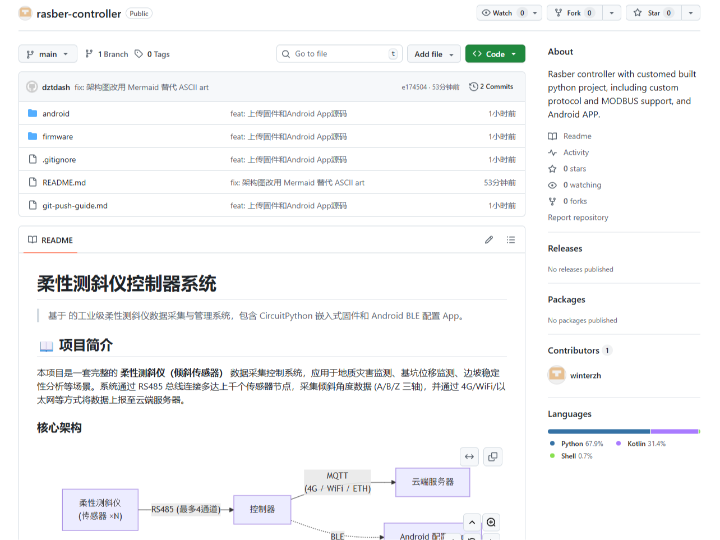Open README outline list icon

coord(511,240)
